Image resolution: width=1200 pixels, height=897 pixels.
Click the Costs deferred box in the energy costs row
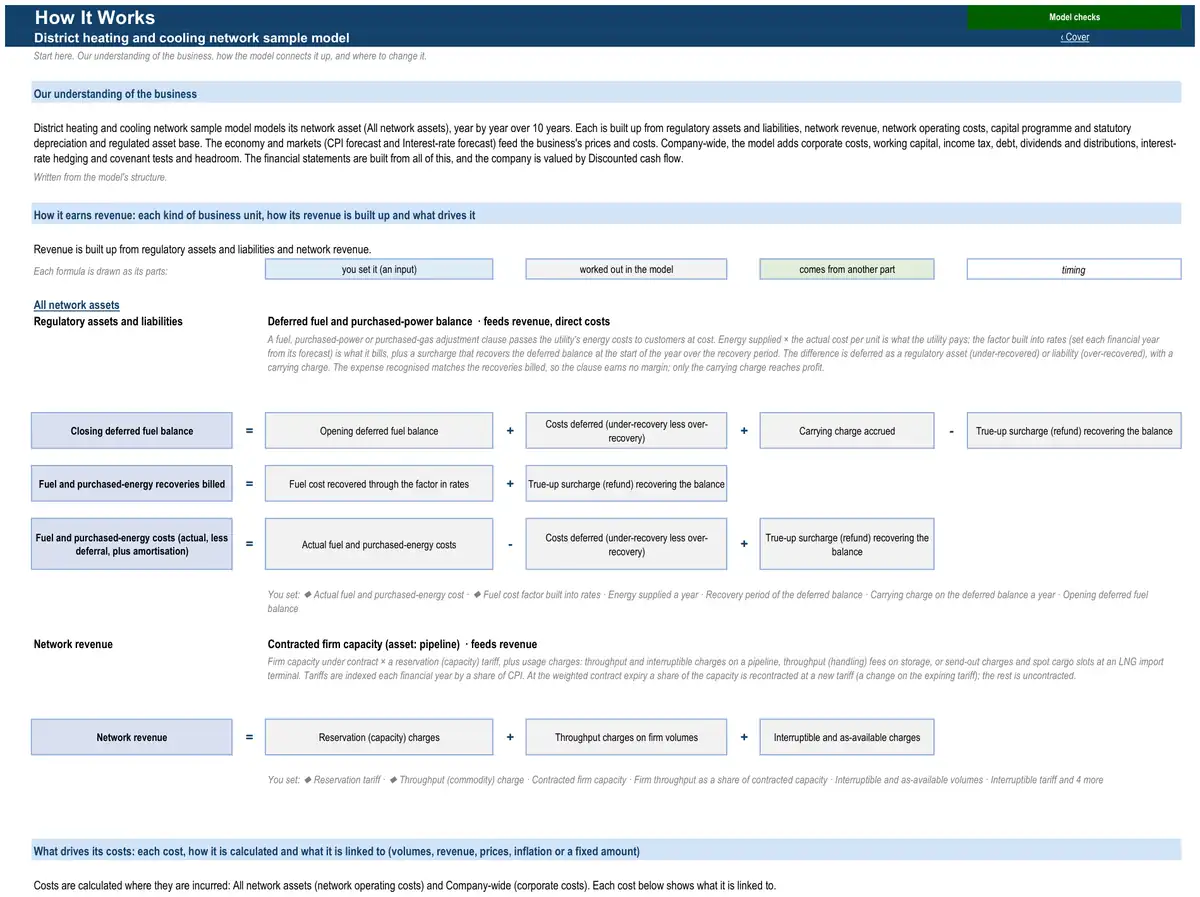626,544
